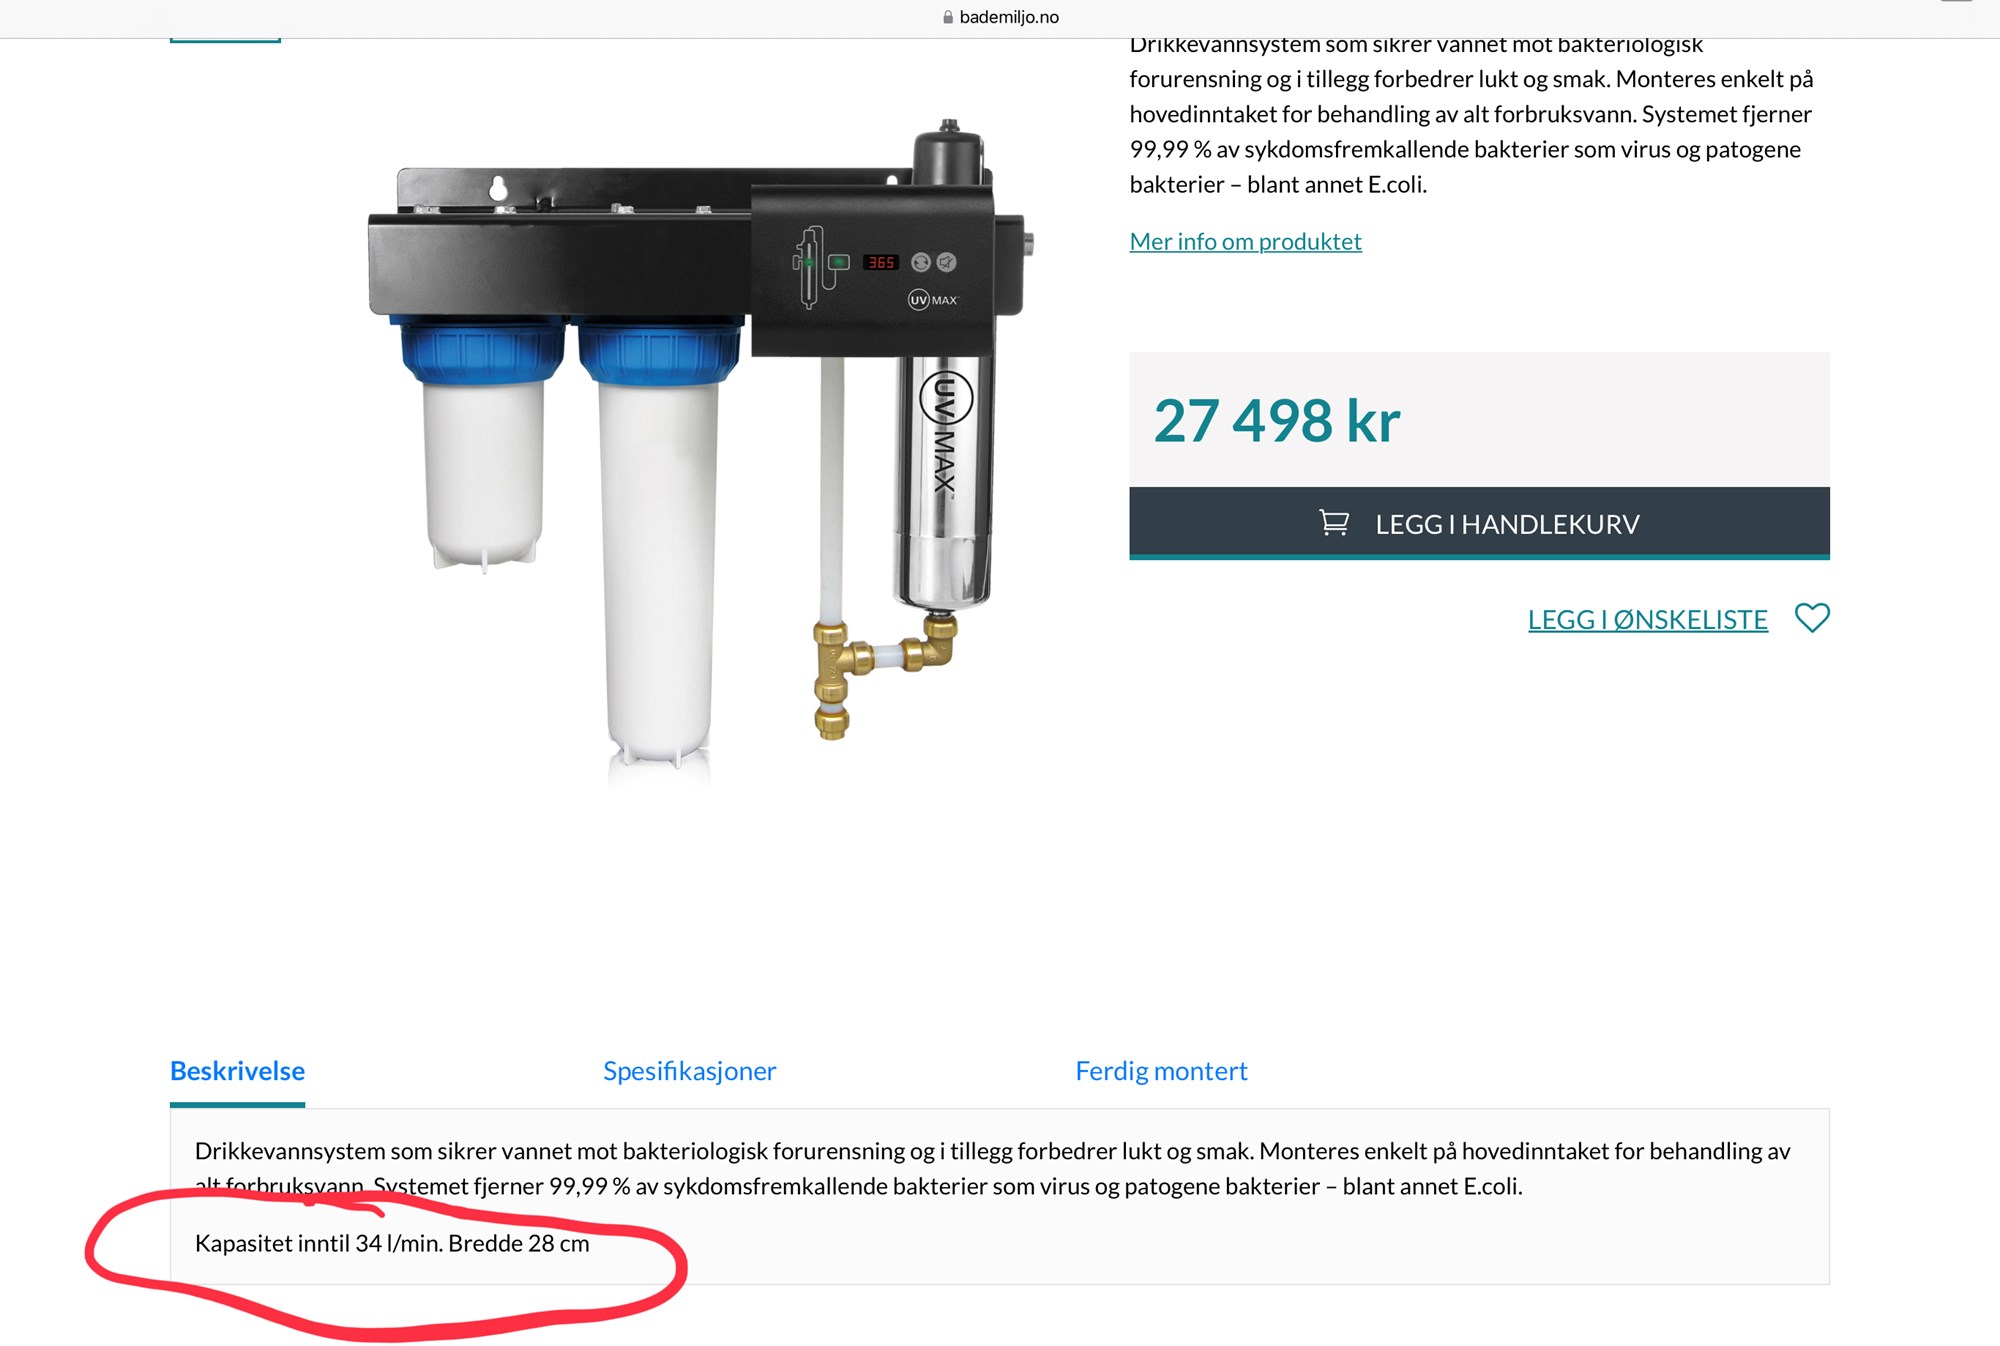Viewport: 2000px width, 1346px height.
Task: Open the Spesifikasjoner tab
Action: point(689,1071)
